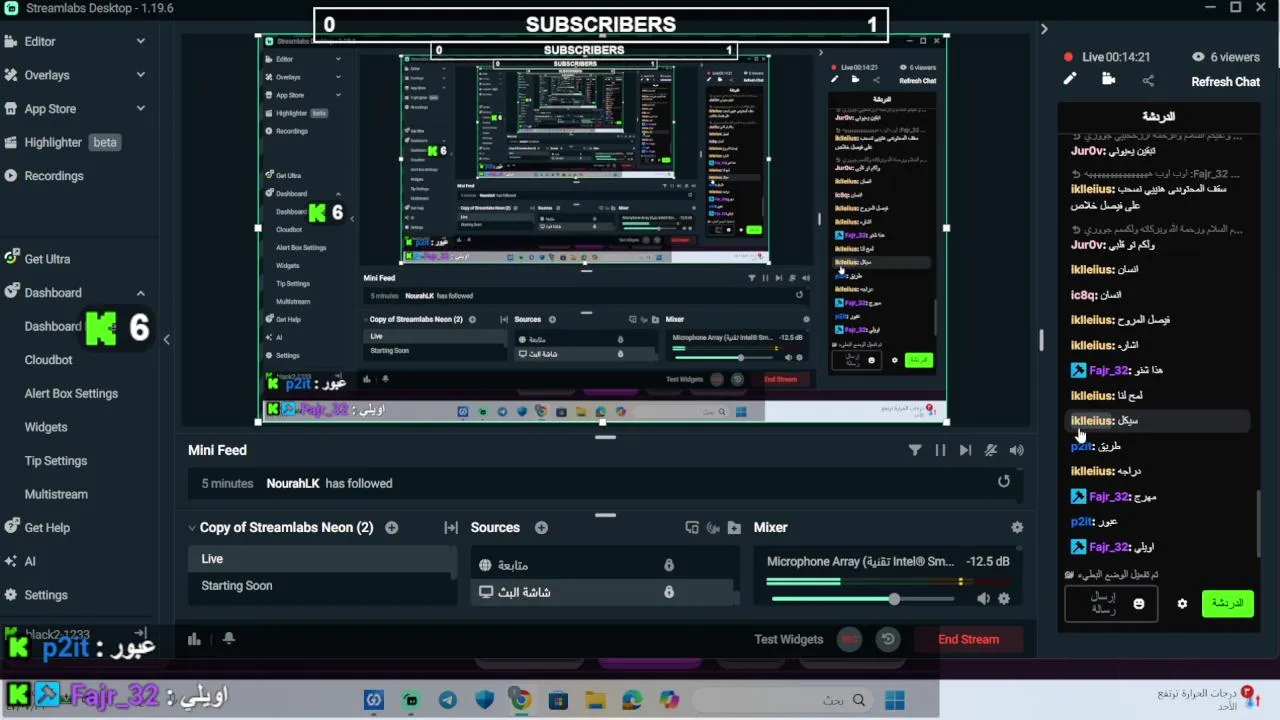Expand the Copy of Streamlabs Neon (2) collection dropdown
The height and width of the screenshot is (720, 1280).
pyautogui.click(x=191, y=527)
